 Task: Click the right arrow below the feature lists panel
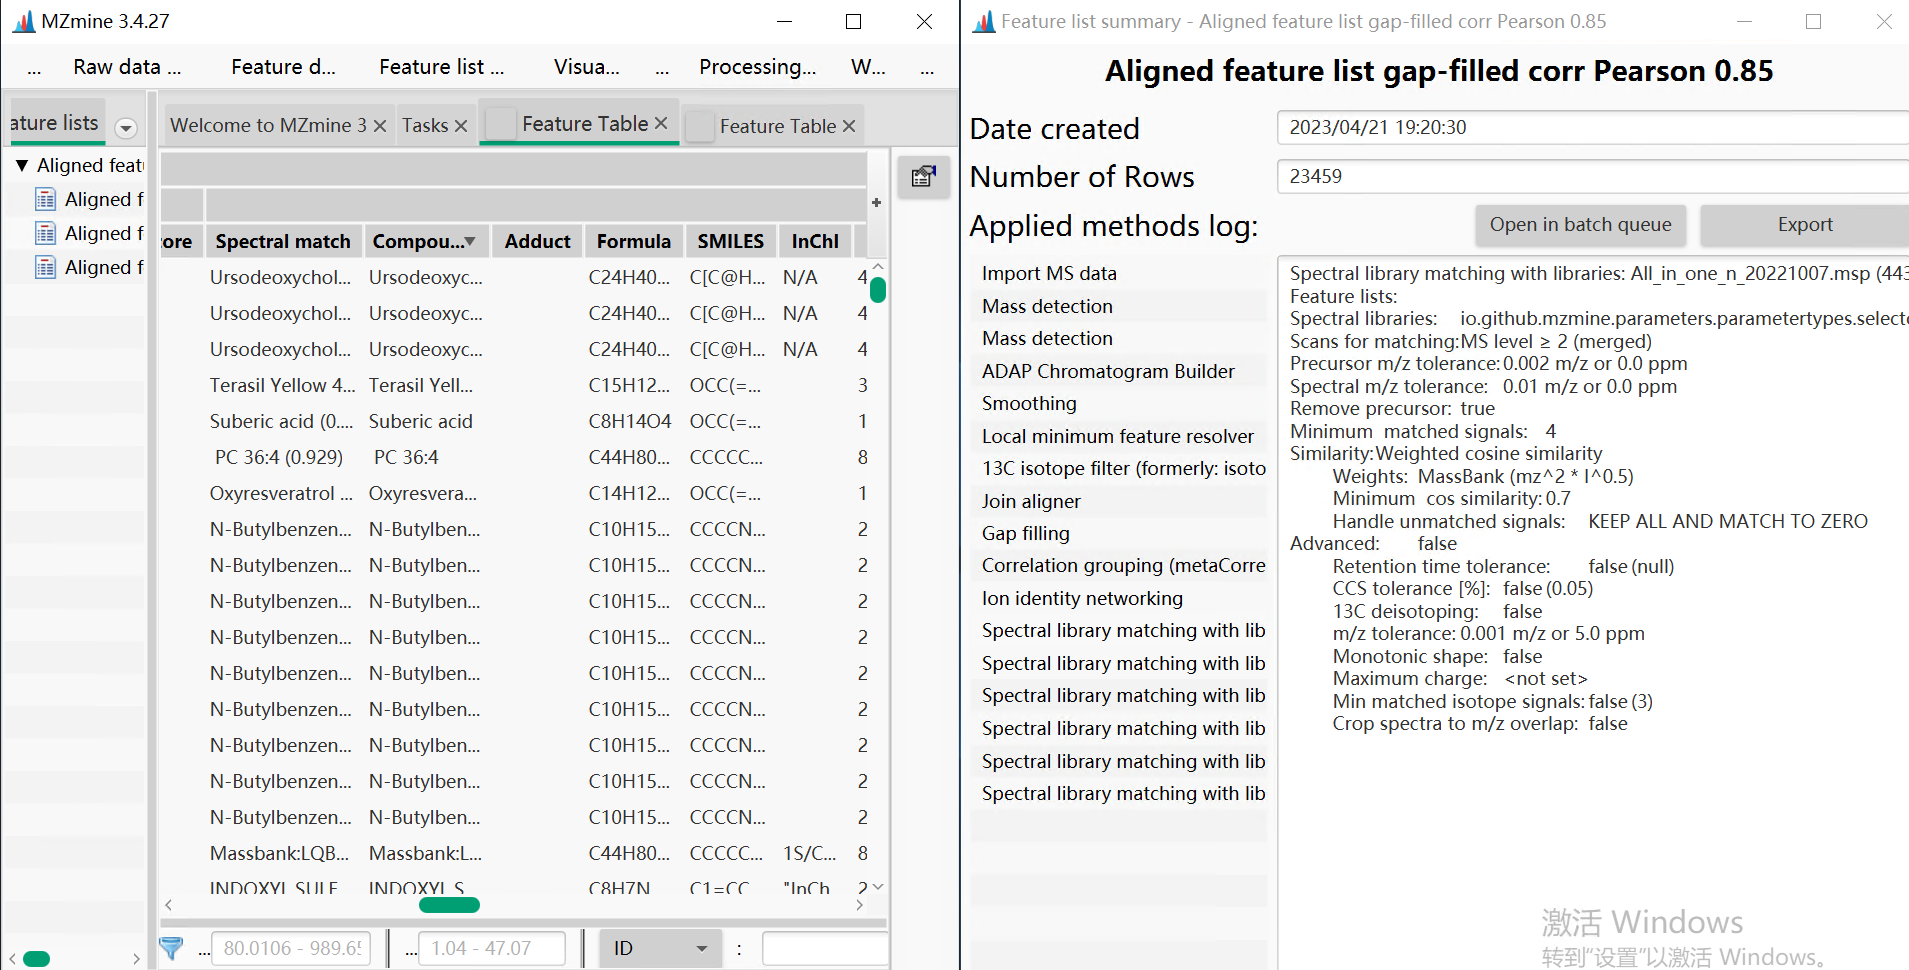[x=137, y=958]
